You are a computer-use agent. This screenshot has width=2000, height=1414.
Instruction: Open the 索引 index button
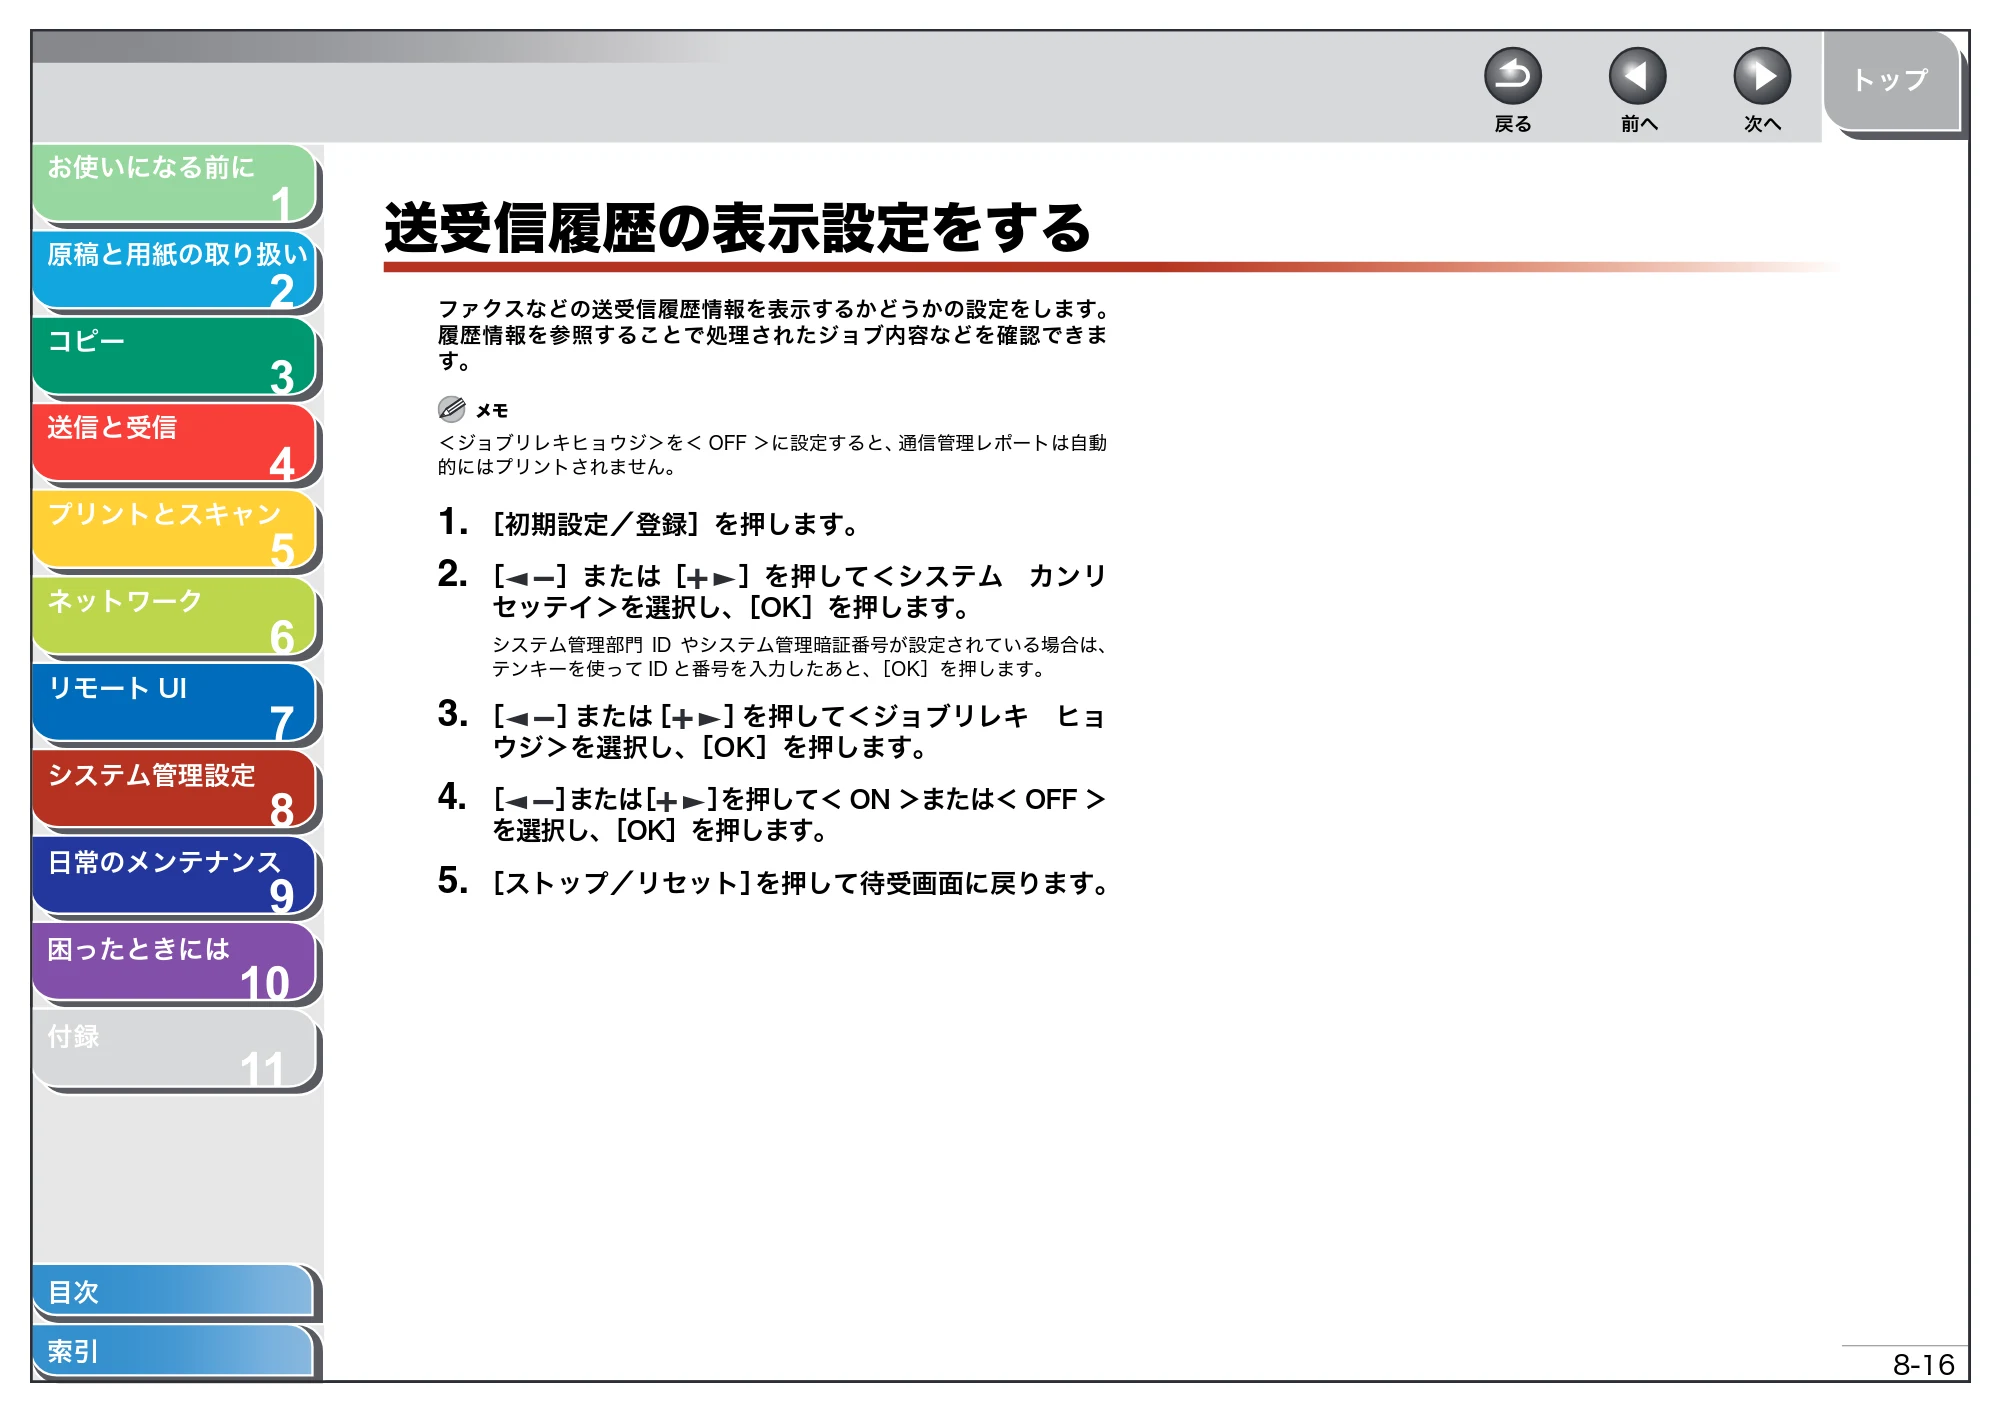(x=174, y=1352)
